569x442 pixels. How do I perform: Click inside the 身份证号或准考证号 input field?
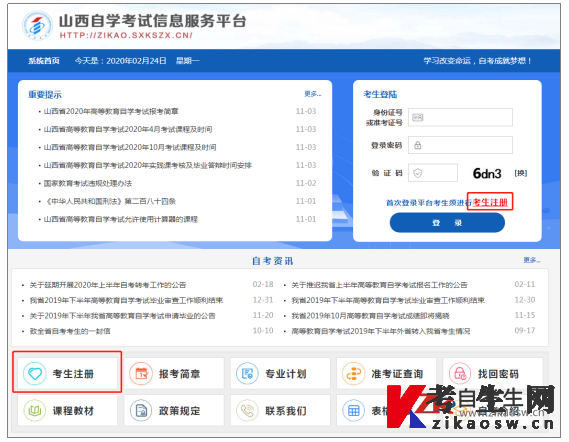coord(460,117)
